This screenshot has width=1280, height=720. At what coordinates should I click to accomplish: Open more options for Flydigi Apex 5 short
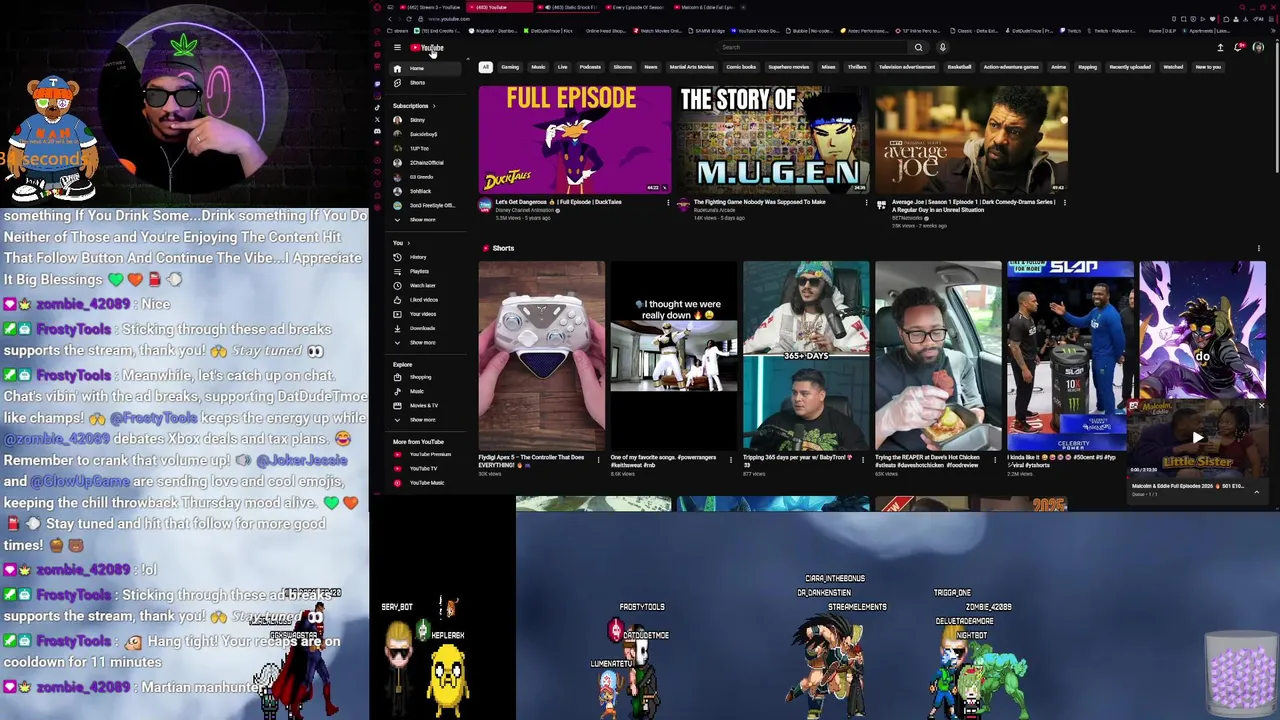point(599,460)
